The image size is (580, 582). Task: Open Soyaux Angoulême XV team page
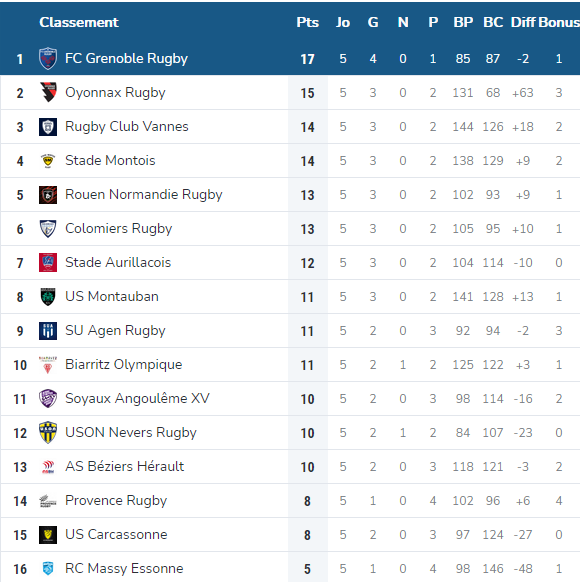pos(137,399)
